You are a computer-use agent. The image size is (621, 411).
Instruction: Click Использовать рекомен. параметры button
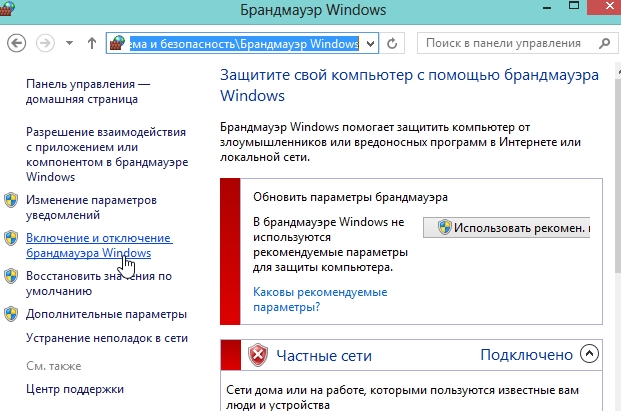point(507,228)
